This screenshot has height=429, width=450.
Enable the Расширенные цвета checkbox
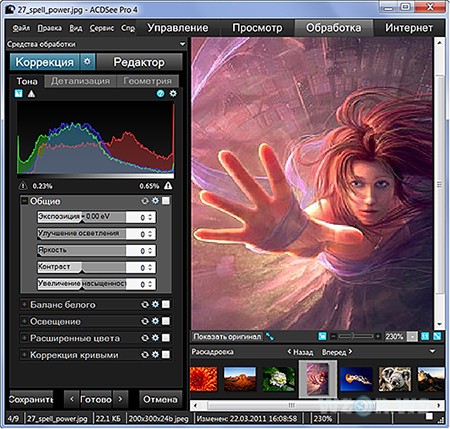coord(166,338)
